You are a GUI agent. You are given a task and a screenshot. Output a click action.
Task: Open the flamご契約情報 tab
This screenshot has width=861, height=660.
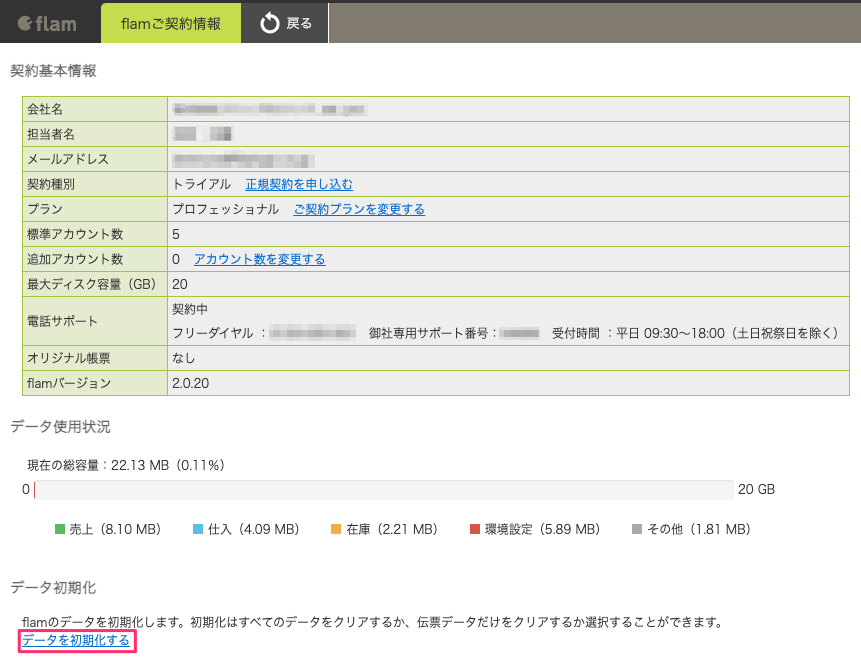coord(171,23)
